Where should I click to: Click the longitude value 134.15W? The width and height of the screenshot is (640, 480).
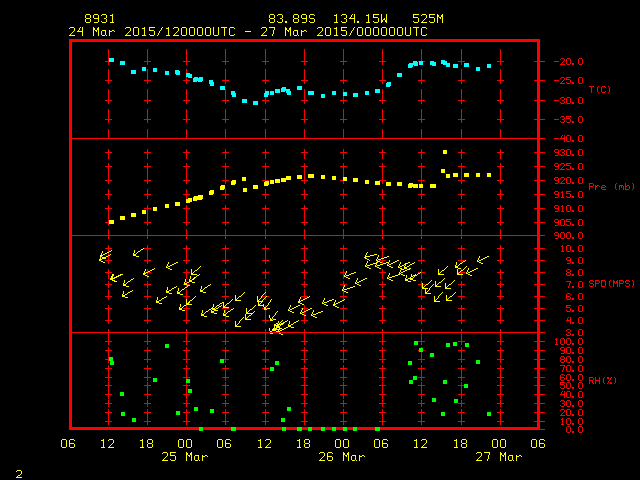tap(360, 19)
